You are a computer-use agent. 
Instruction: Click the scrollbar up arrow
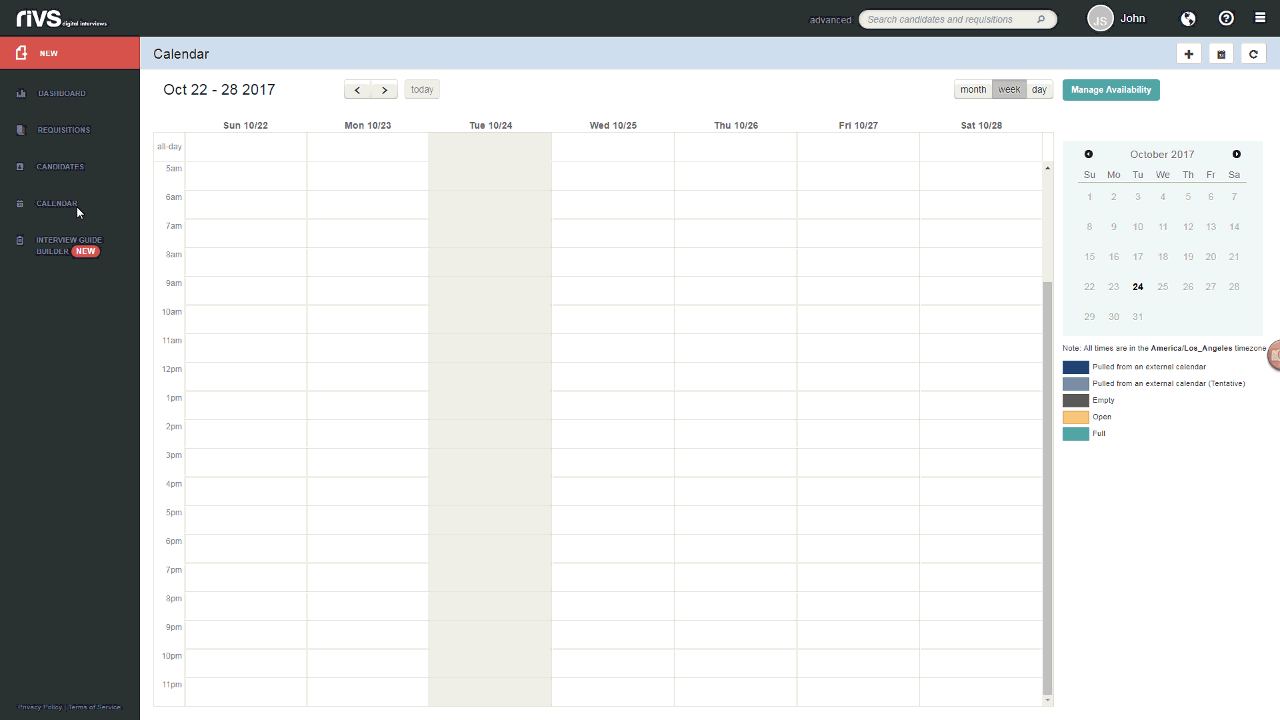pos(1048,168)
